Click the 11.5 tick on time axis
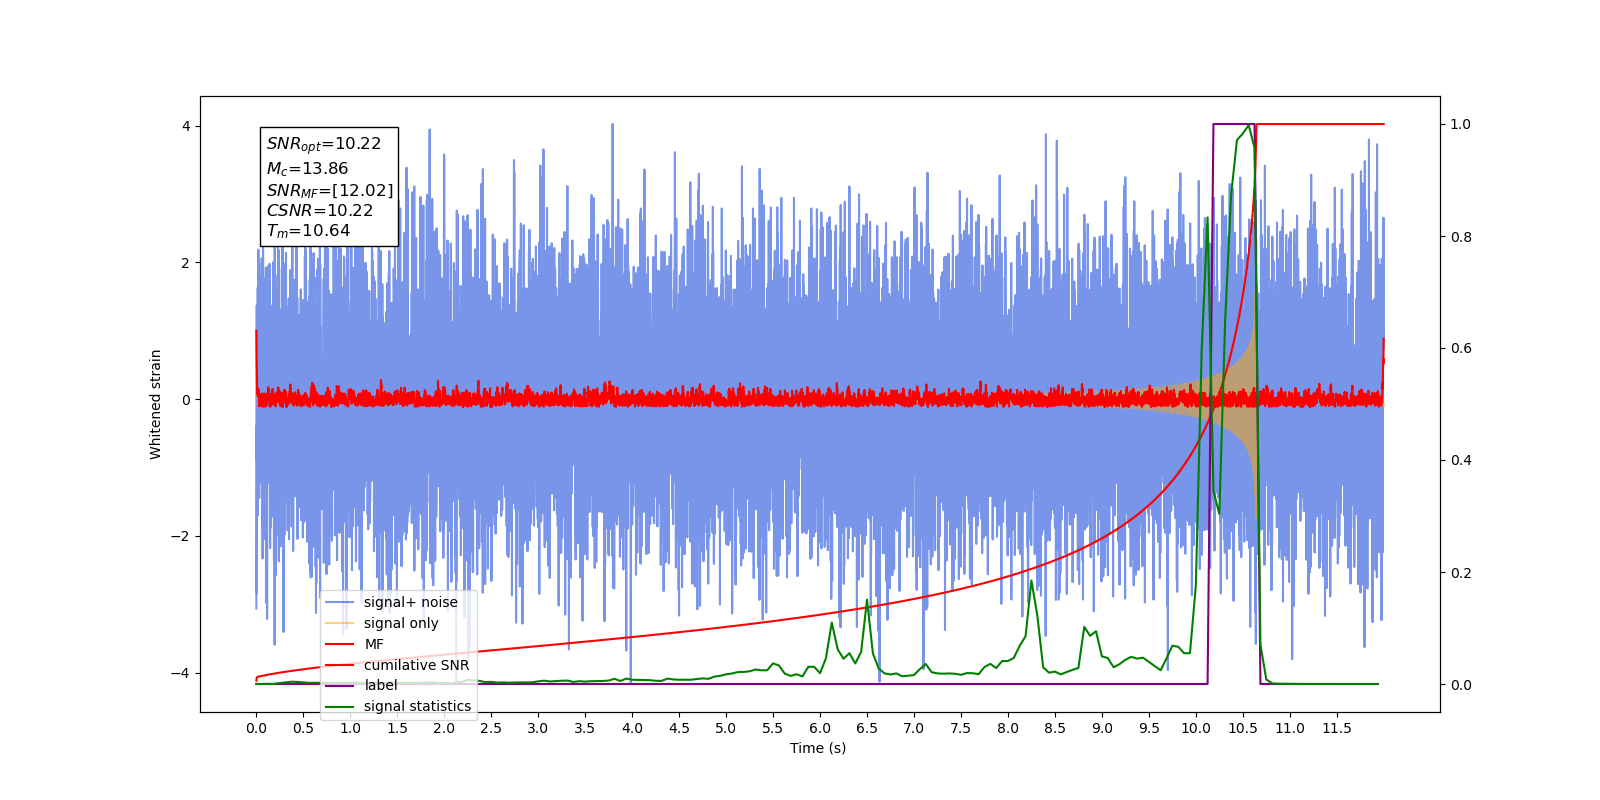The image size is (1600, 800). click(x=1337, y=728)
